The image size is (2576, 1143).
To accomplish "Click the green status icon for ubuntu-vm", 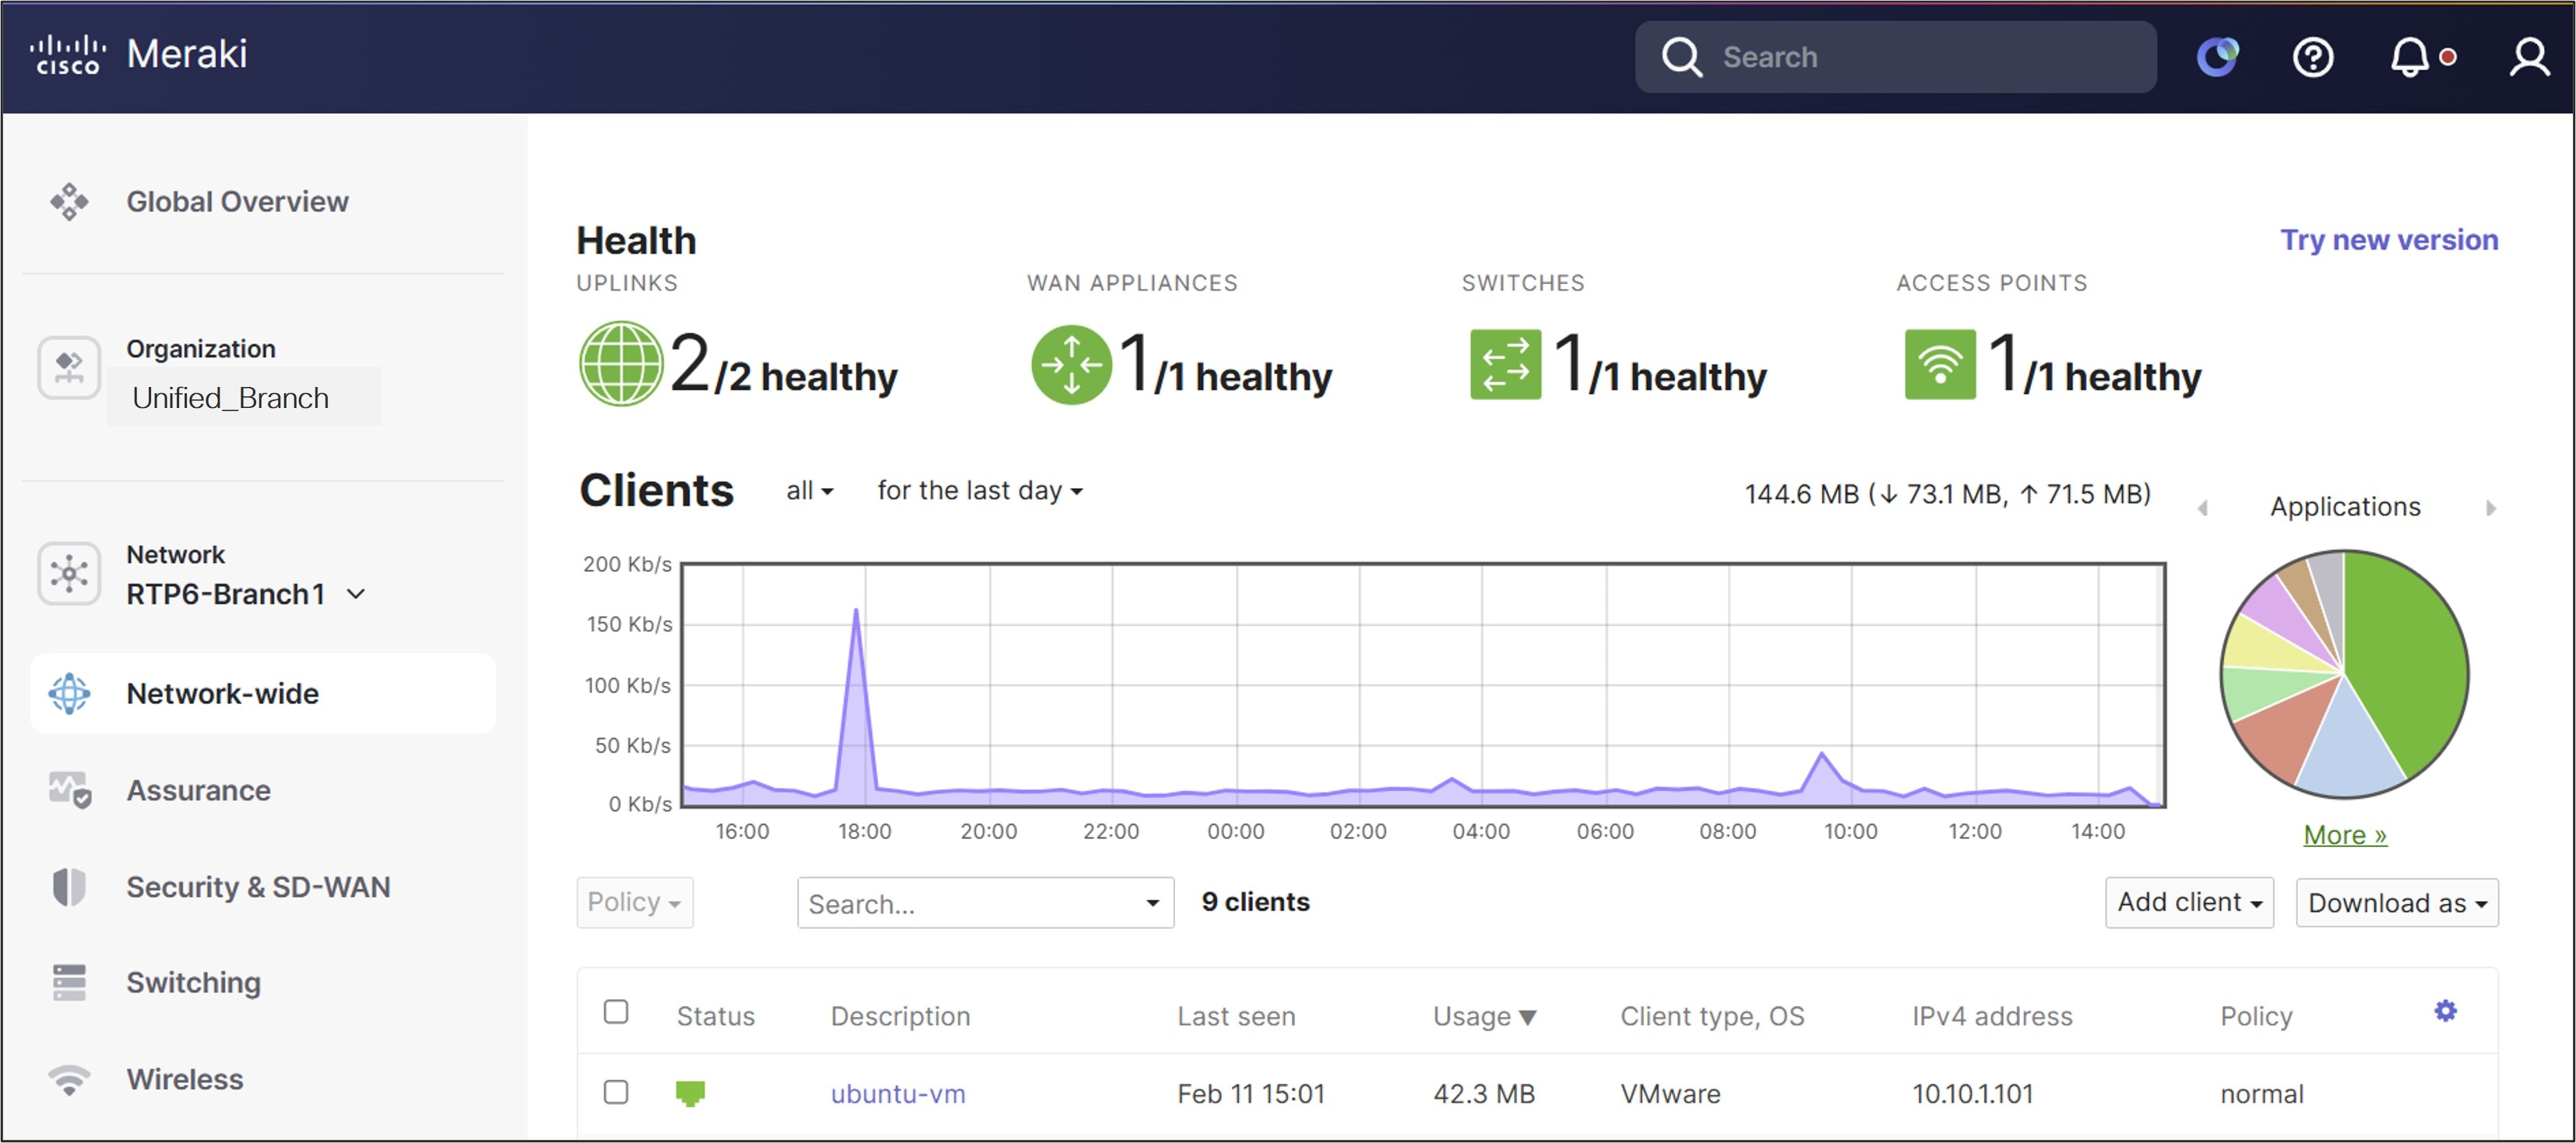I will coord(690,1093).
